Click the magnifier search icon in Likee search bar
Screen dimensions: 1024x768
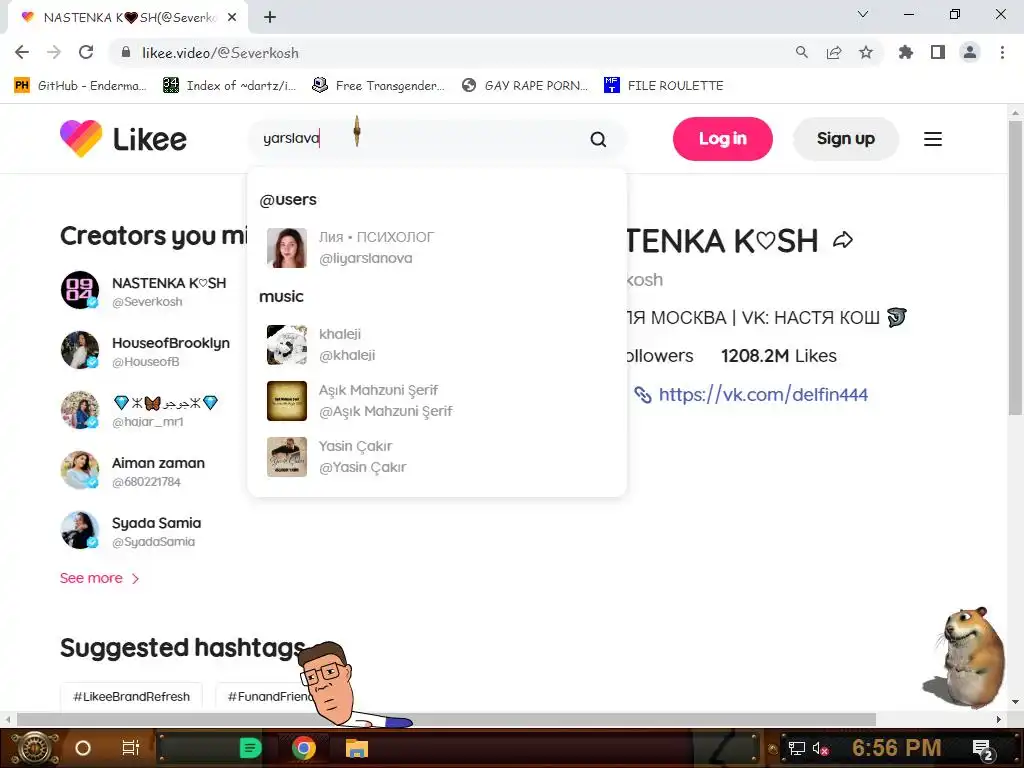598,139
